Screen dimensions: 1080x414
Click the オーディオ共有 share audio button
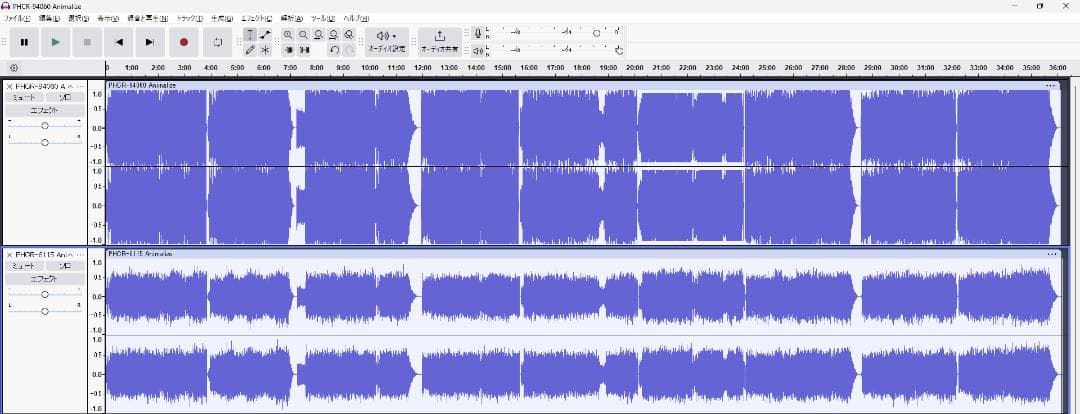pyautogui.click(x=439, y=42)
